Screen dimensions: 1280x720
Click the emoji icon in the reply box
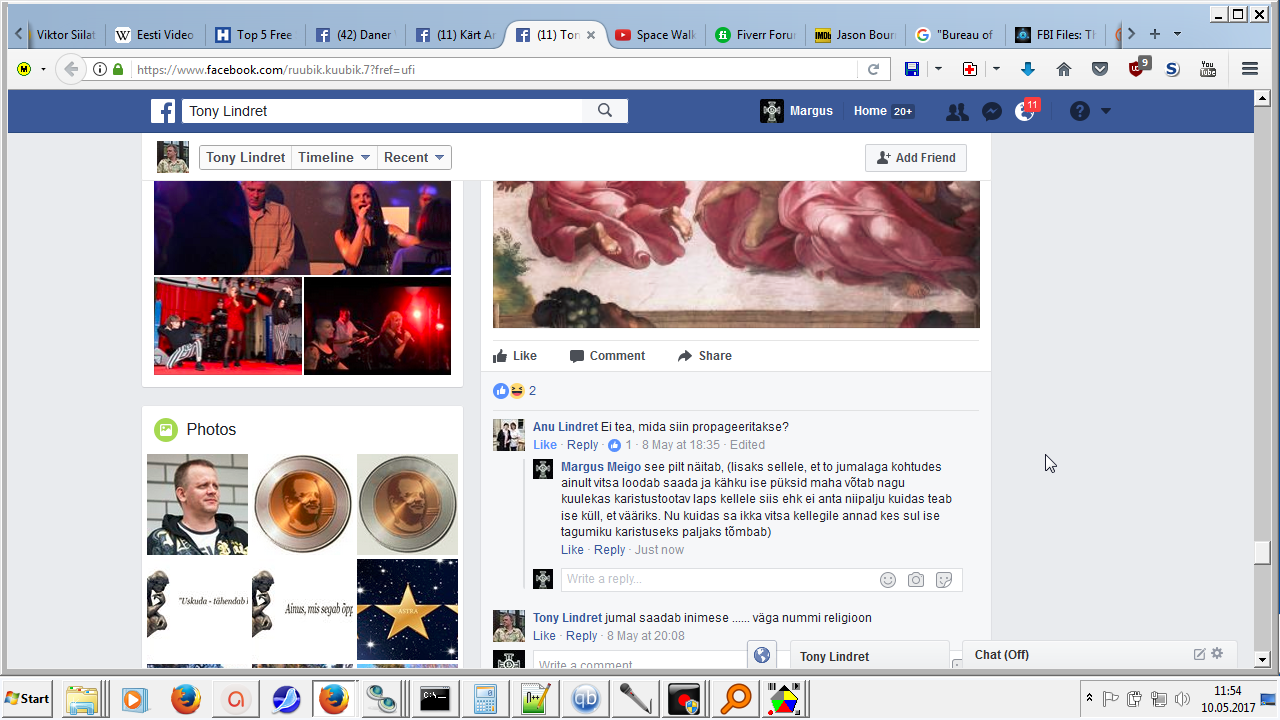pyautogui.click(x=888, y=579)
